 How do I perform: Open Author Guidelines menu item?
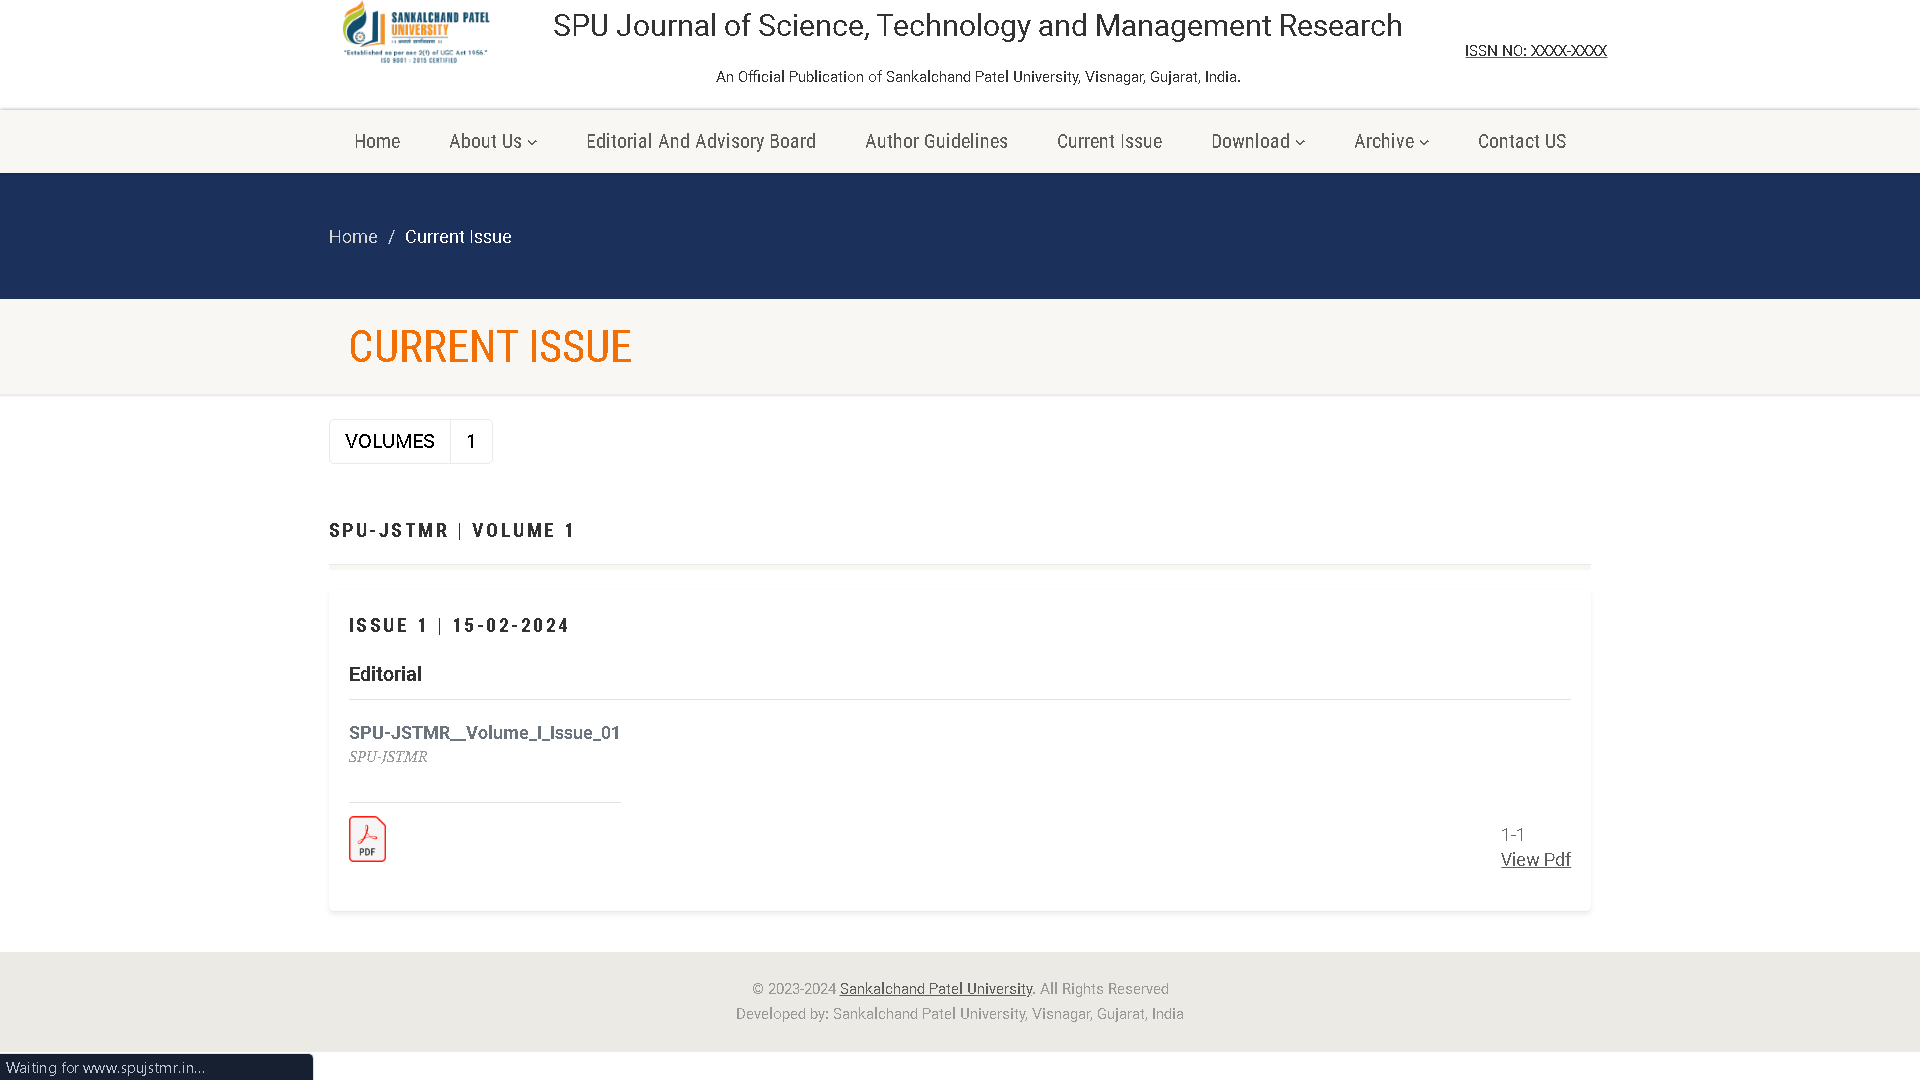(936, 142)
